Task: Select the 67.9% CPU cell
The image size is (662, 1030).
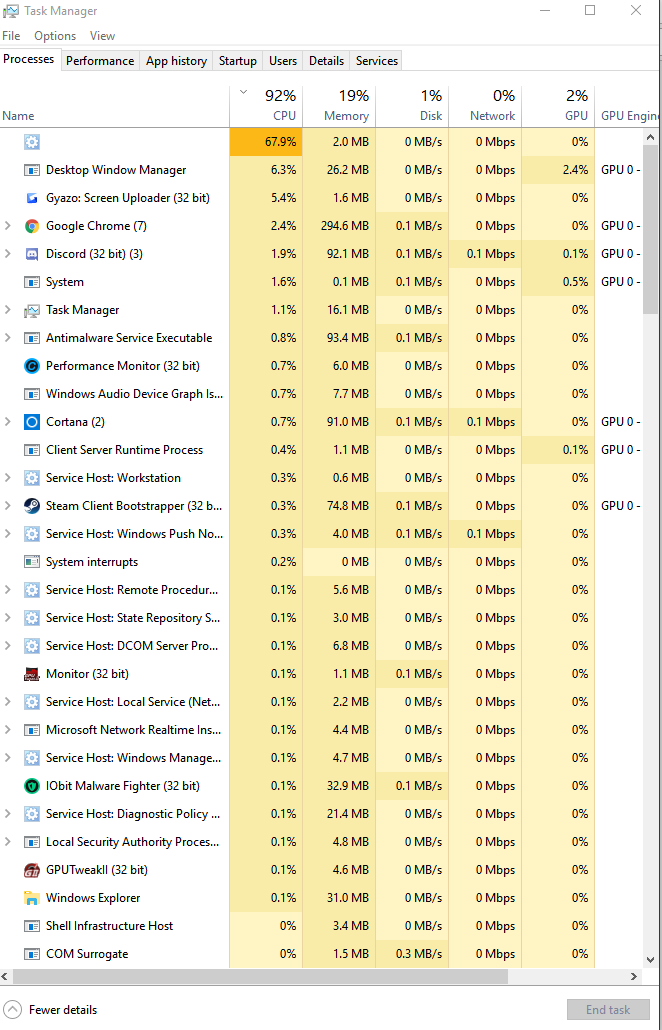Action: point(266,142)
